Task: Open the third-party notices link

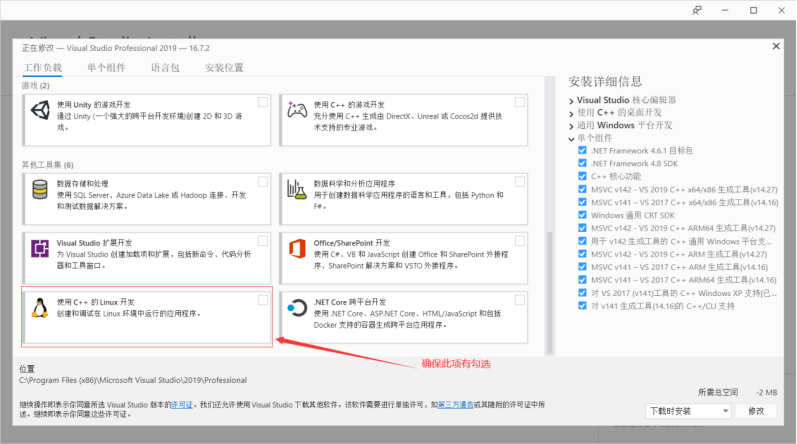Action: point(456,405)
